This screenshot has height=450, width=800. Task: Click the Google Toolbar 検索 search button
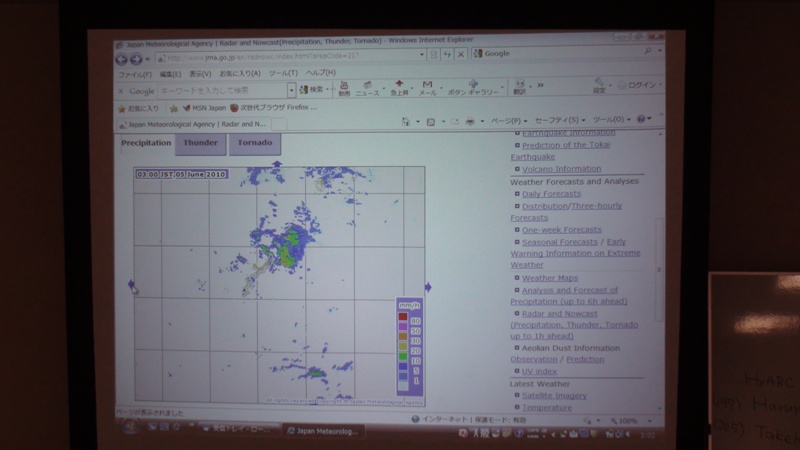[312, 90]
